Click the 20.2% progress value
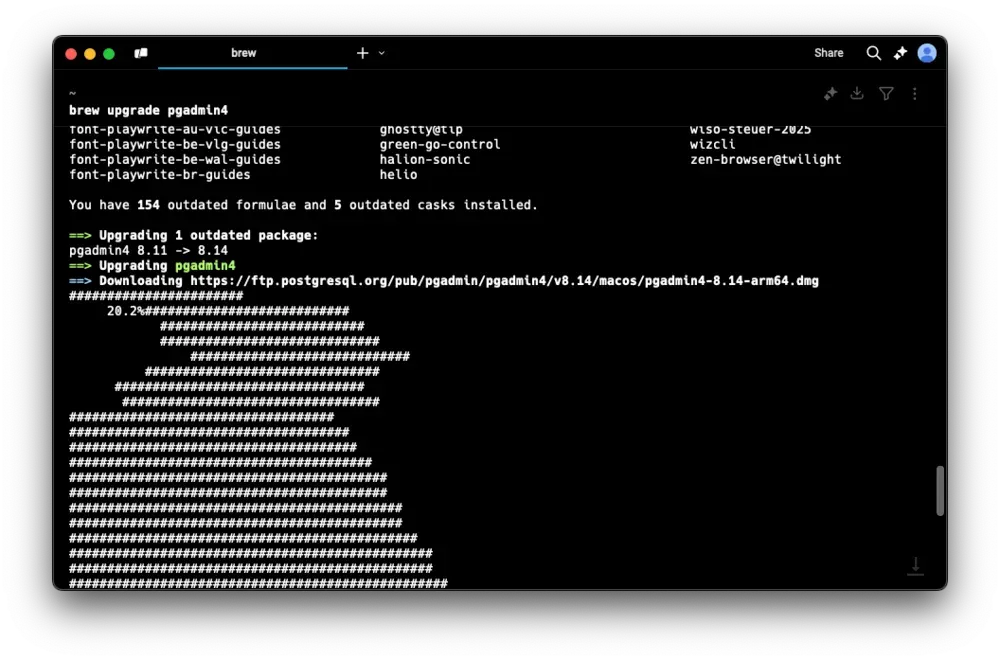 (x=125, y=311)
